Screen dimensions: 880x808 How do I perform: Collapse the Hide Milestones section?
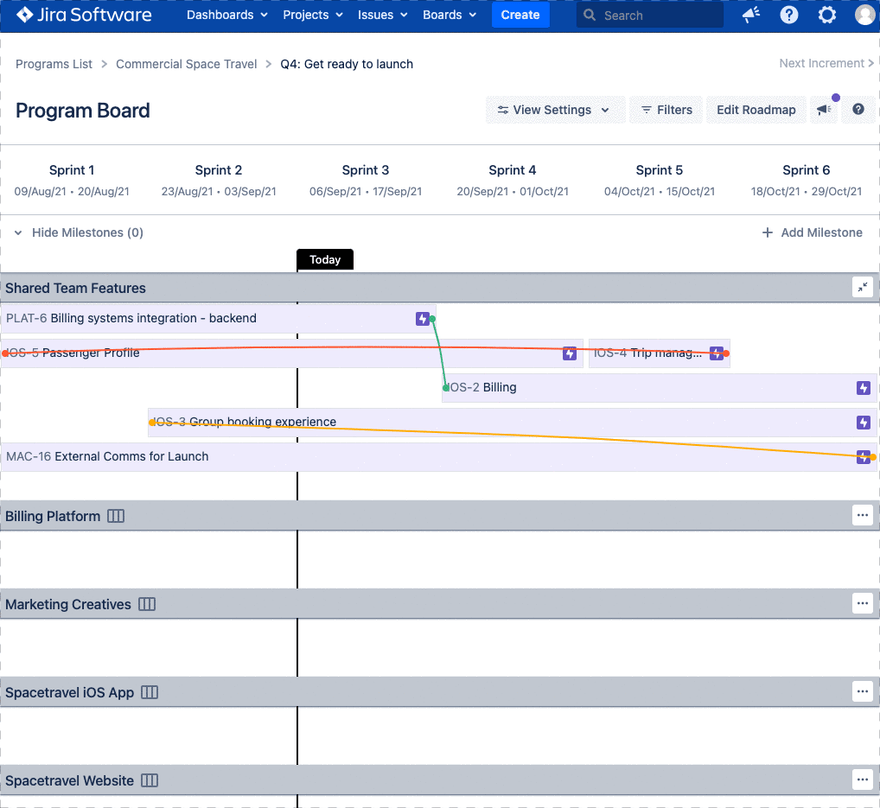click(x=79, y=232)
